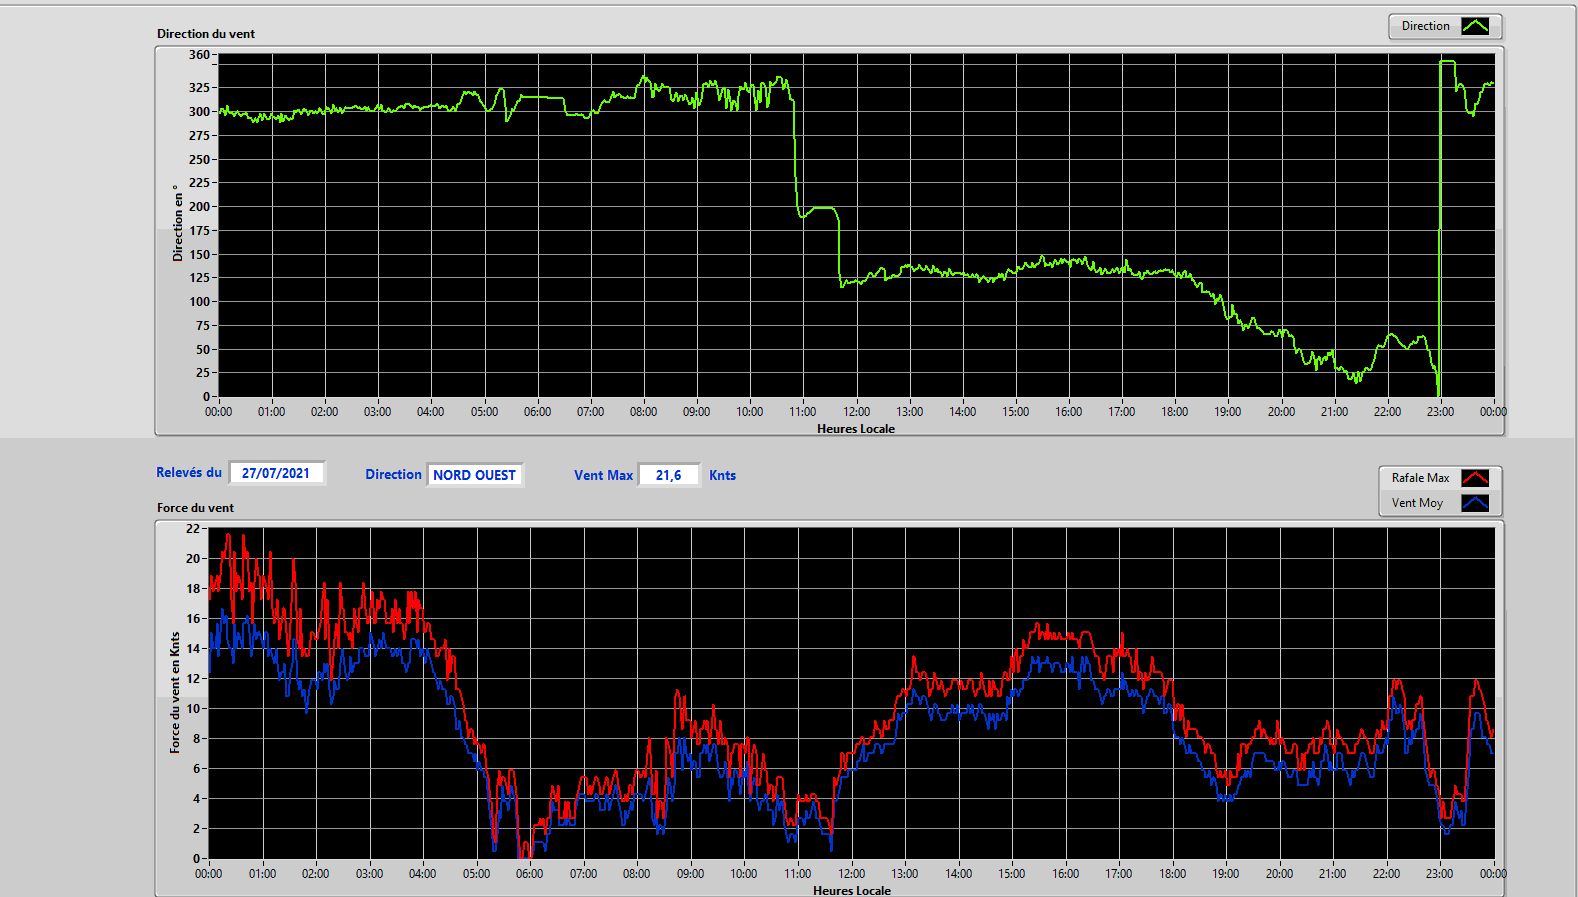Viewport: 1578px width, 897px height.
Task: Click the 12 value on force Y-axis
Action: 193,679
